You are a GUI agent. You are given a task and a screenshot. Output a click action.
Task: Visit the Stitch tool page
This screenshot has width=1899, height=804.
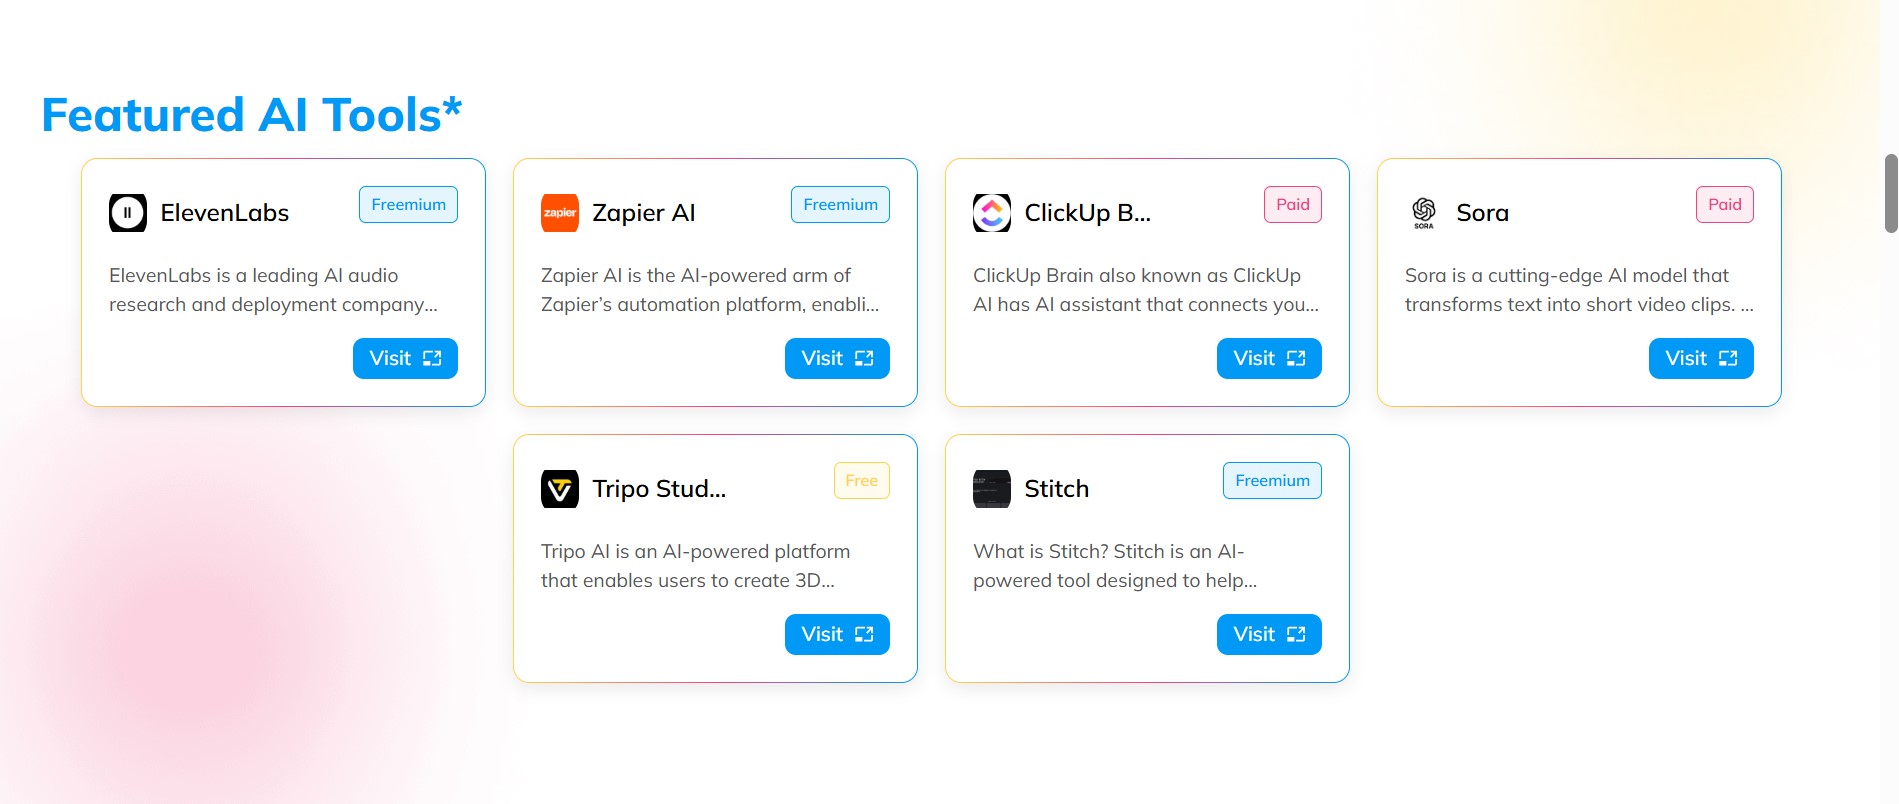(x=1268, y=634)
